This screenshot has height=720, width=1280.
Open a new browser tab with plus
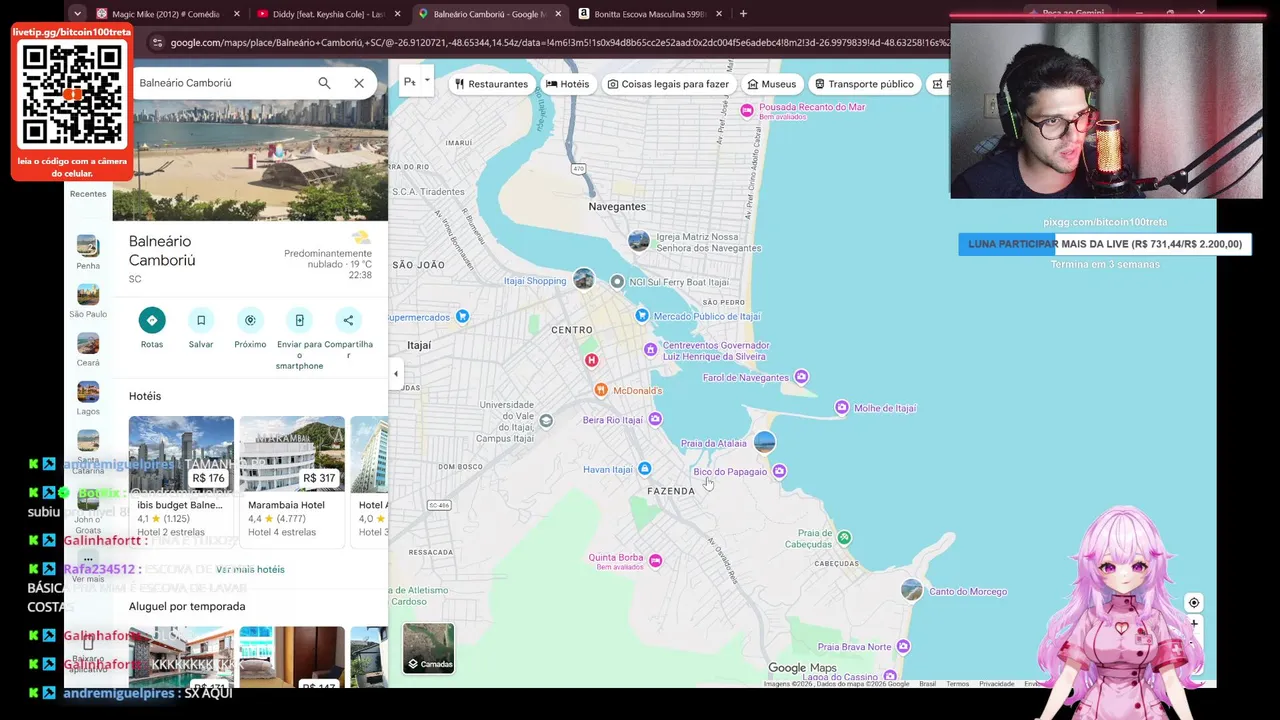coord(743,14)
